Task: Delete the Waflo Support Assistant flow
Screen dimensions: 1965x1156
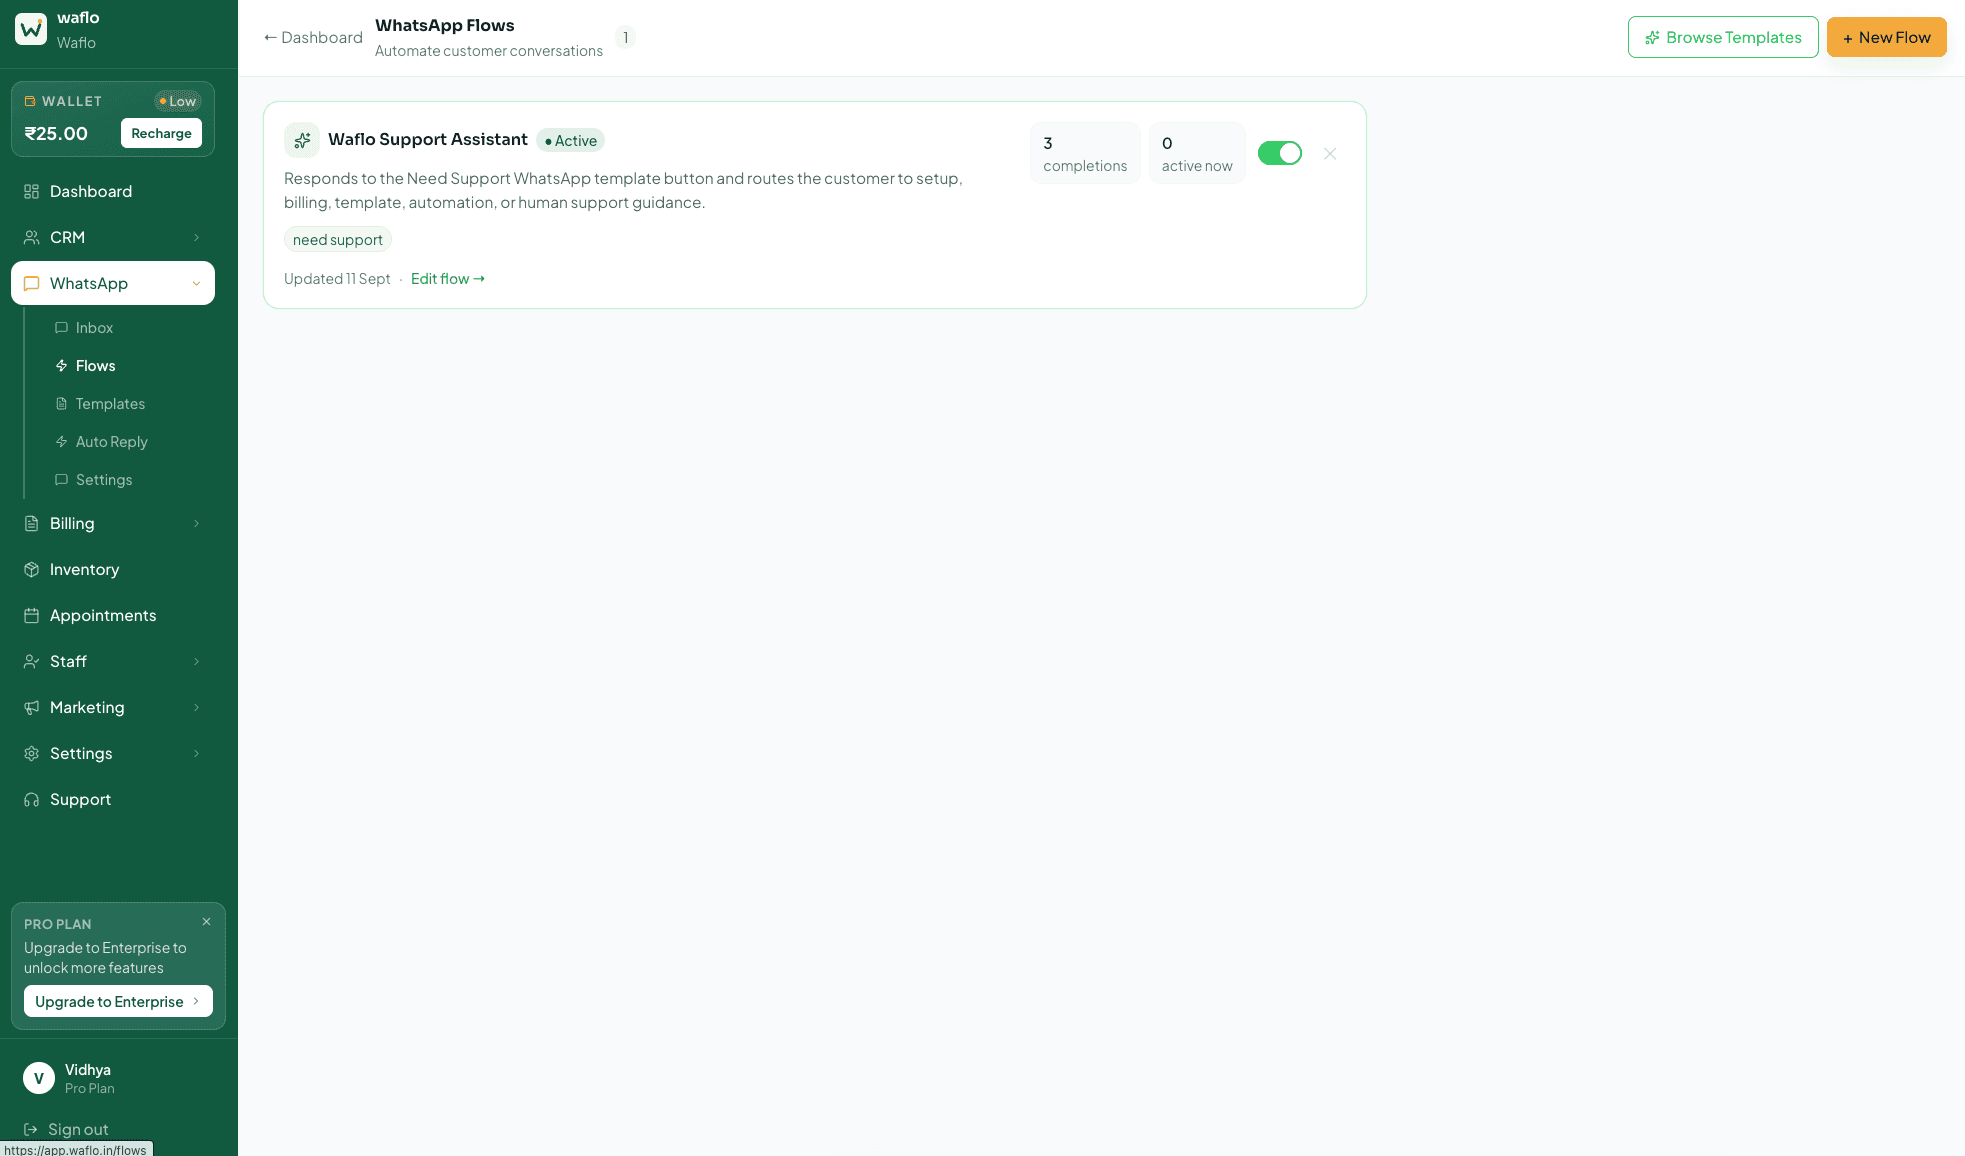Action: point(1330,153)
